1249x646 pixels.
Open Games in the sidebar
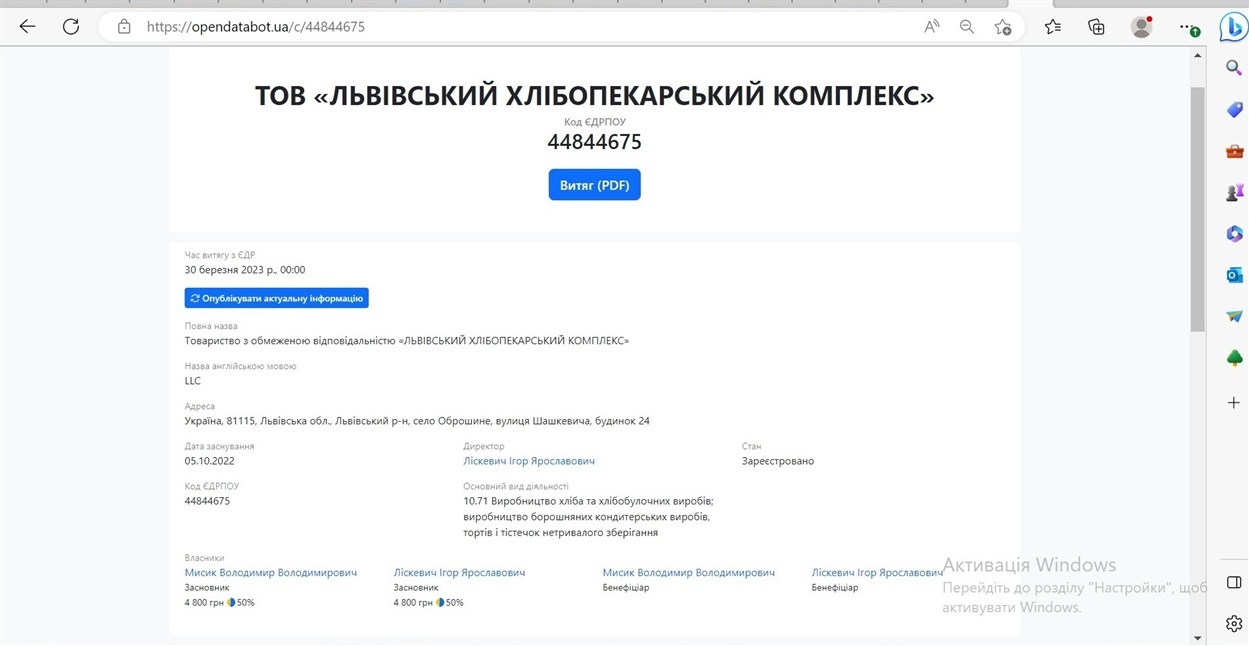tap(1234, 192)
